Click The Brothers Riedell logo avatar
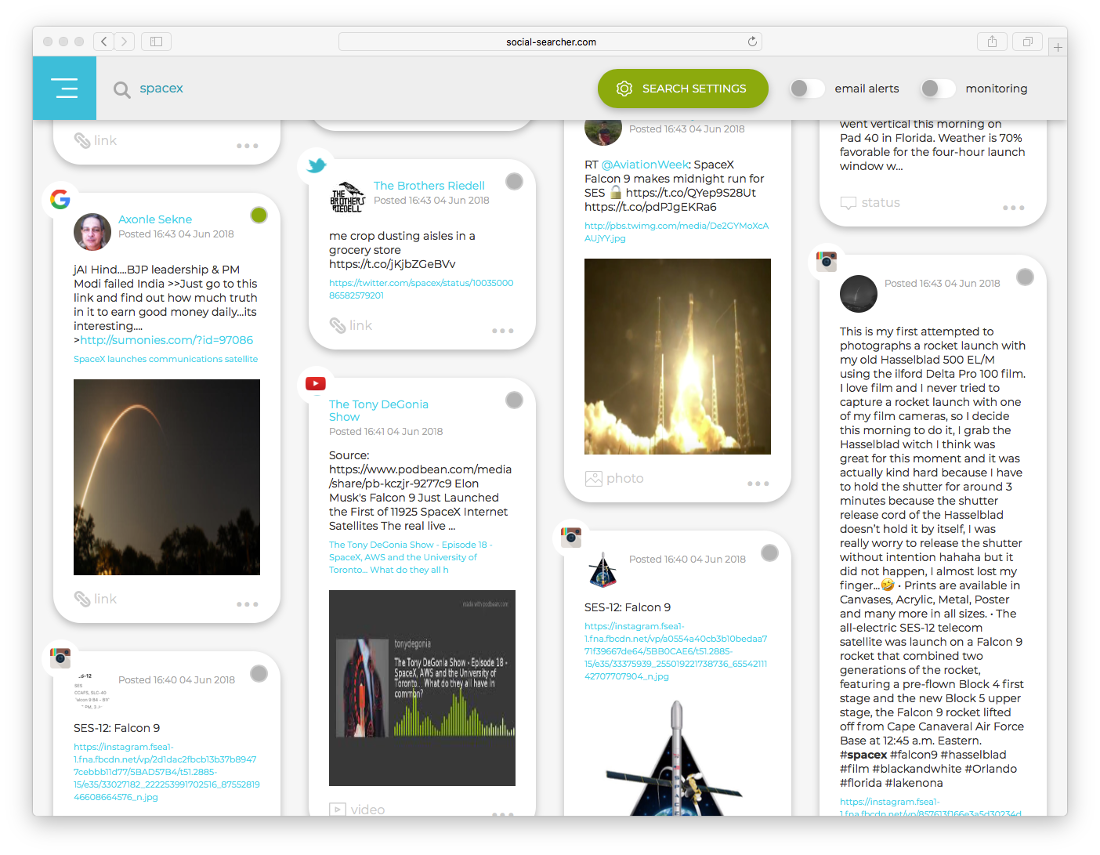 pos(347,198)
